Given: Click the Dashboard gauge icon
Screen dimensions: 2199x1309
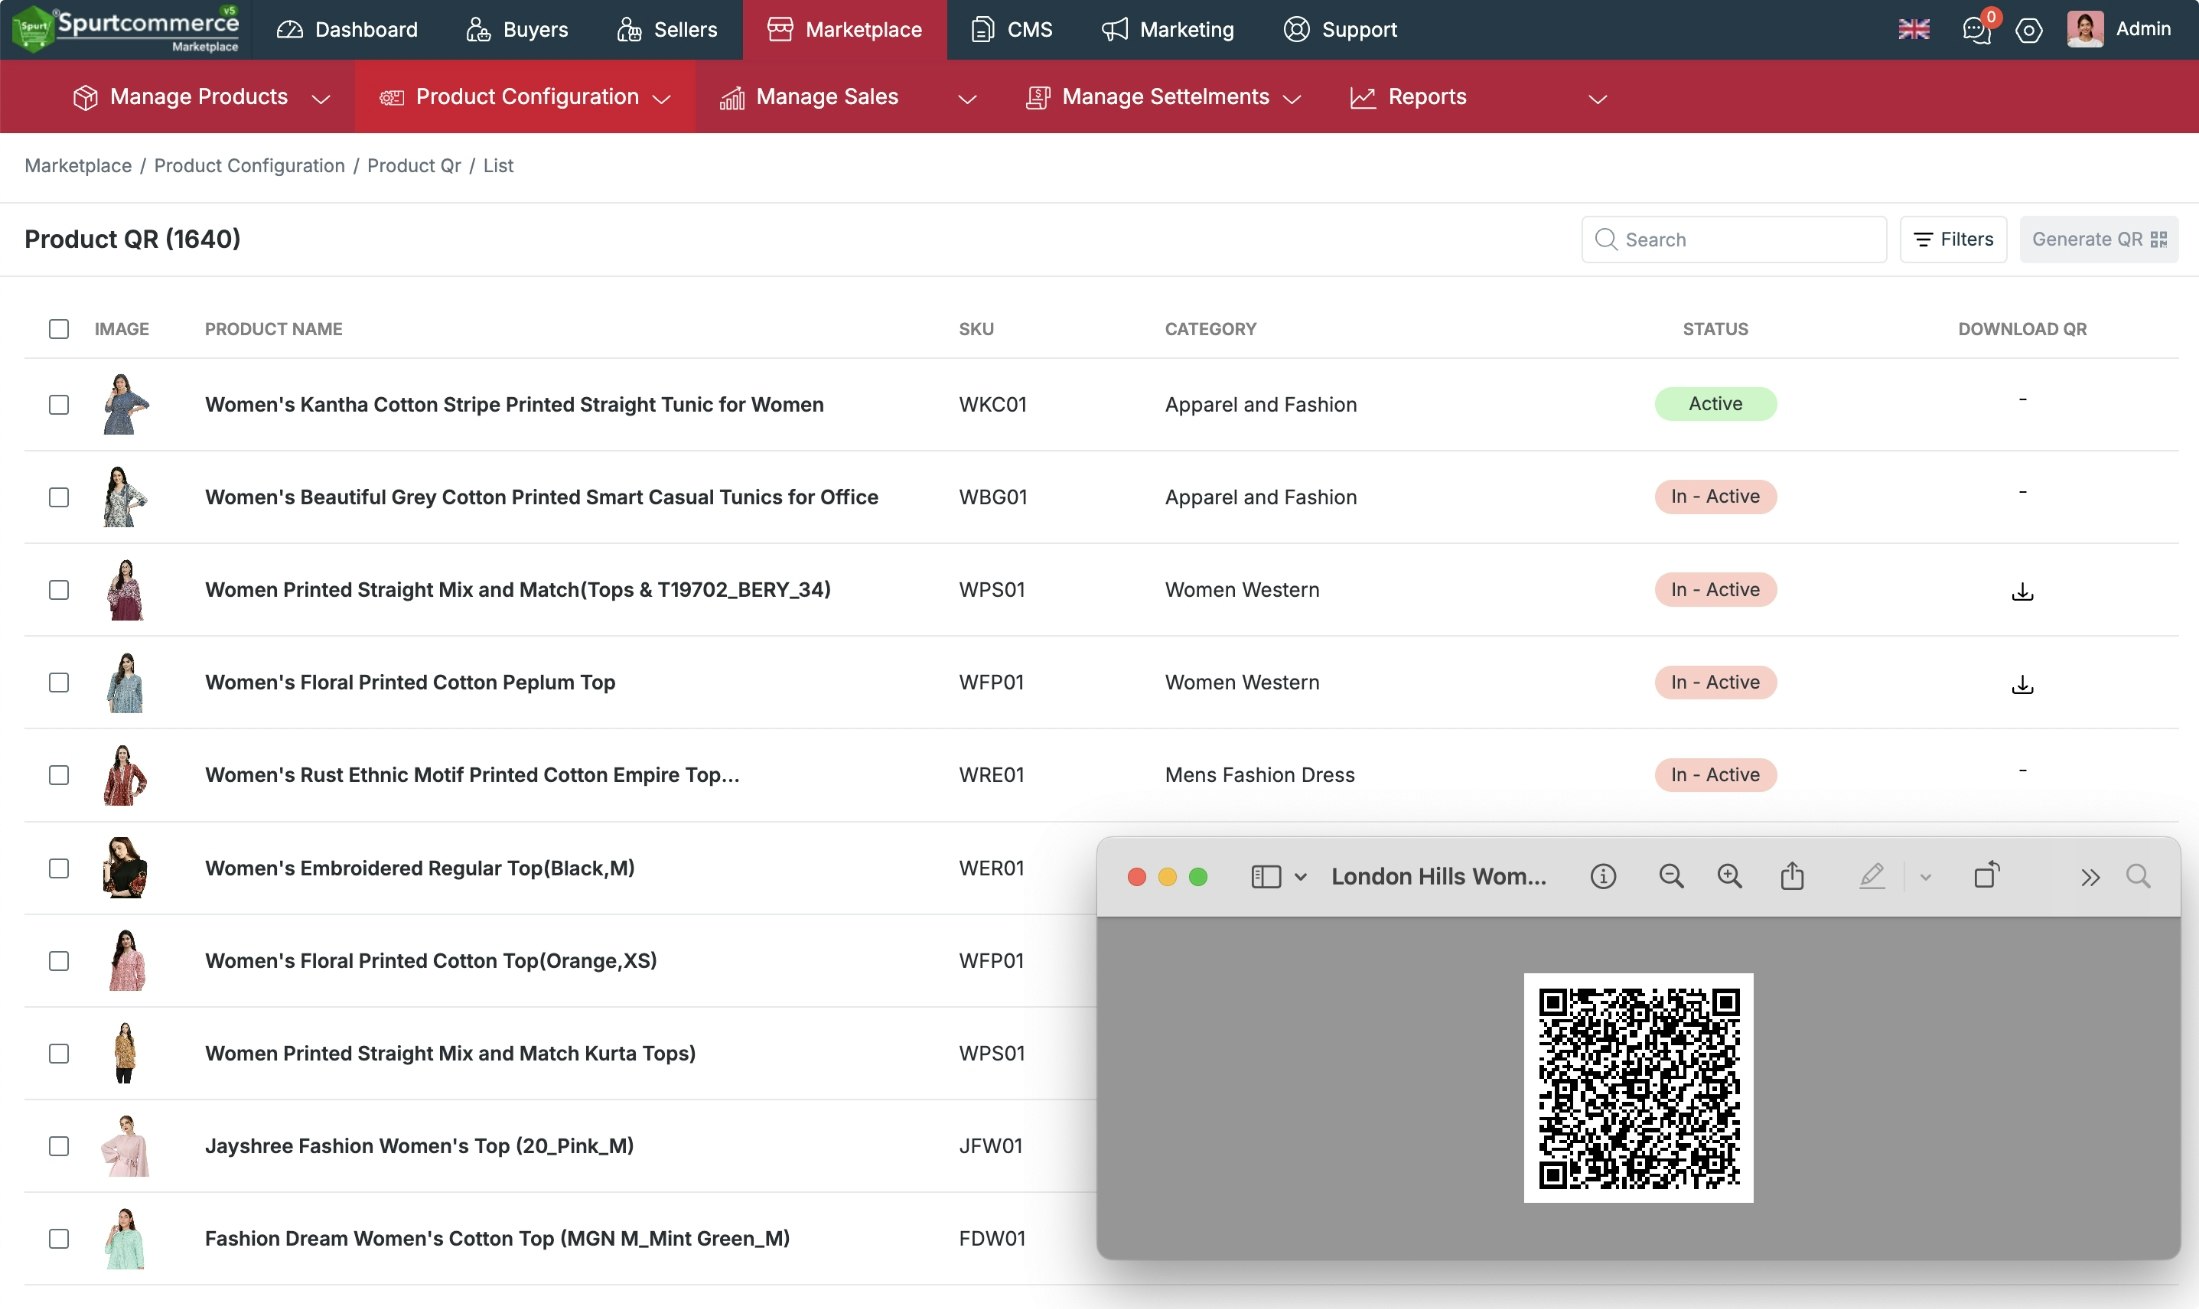Looking at the screenshot, I should pyautogui.click(x=290, y=30).
